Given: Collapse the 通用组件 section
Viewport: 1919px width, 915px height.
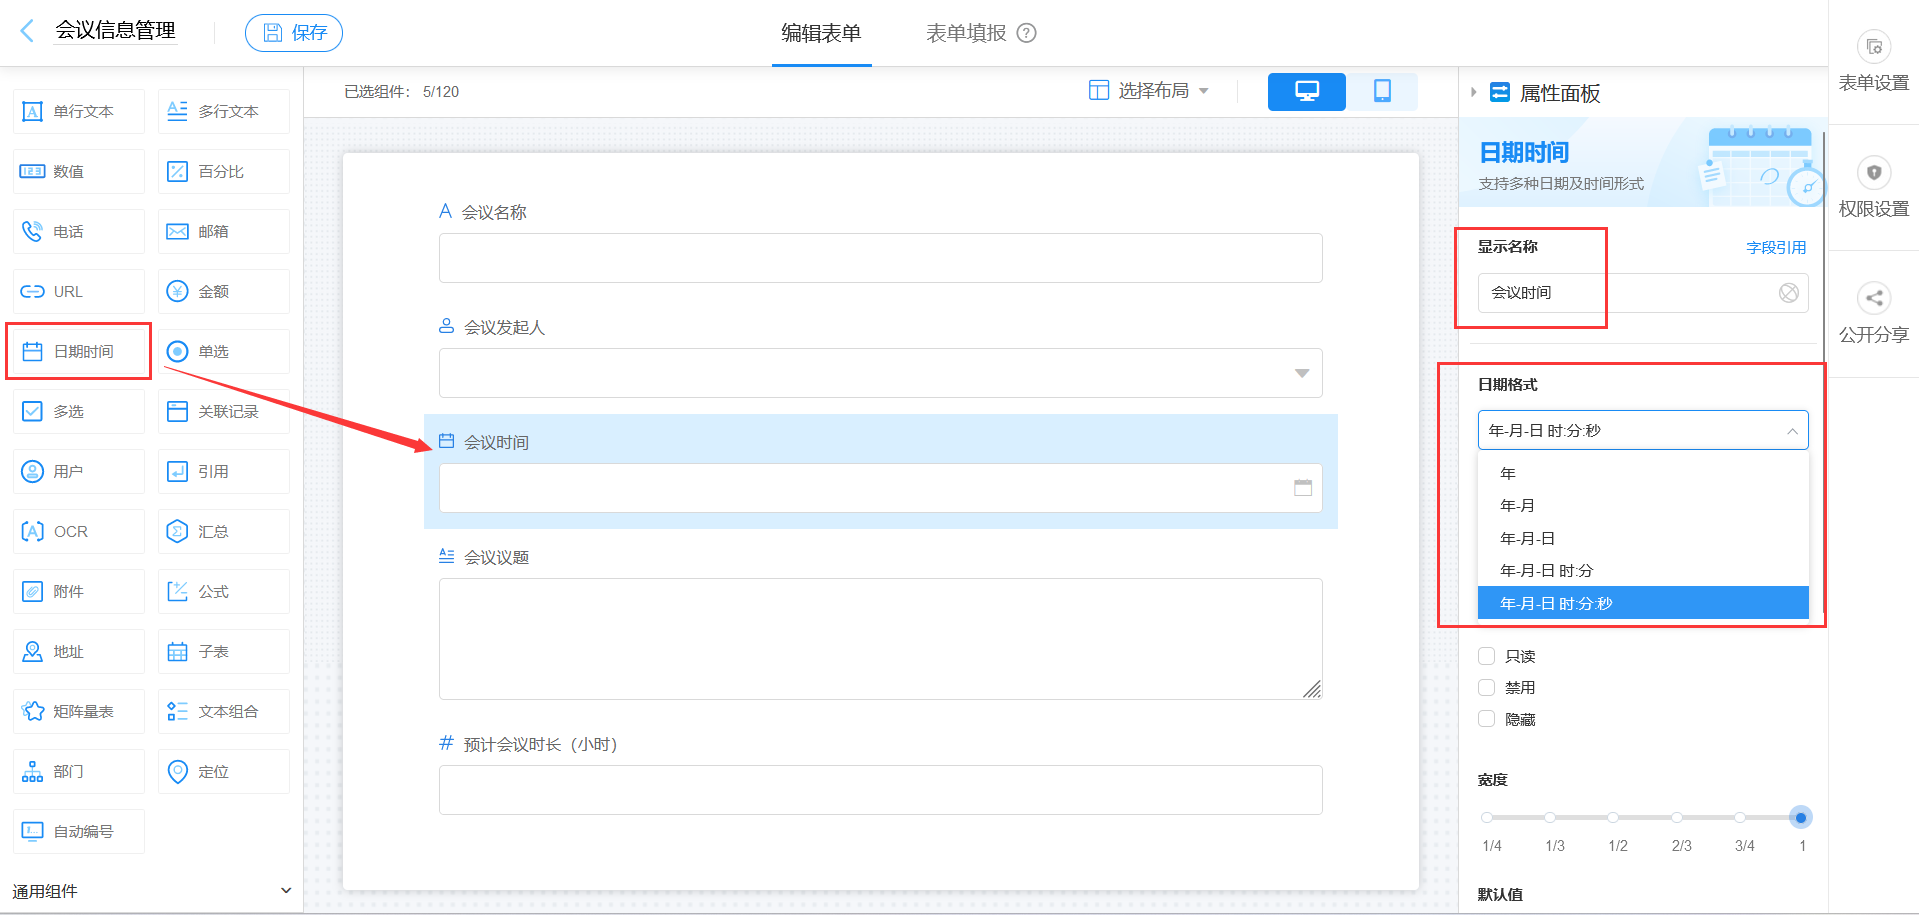Looking at the screenshot, I should [286, 890].
